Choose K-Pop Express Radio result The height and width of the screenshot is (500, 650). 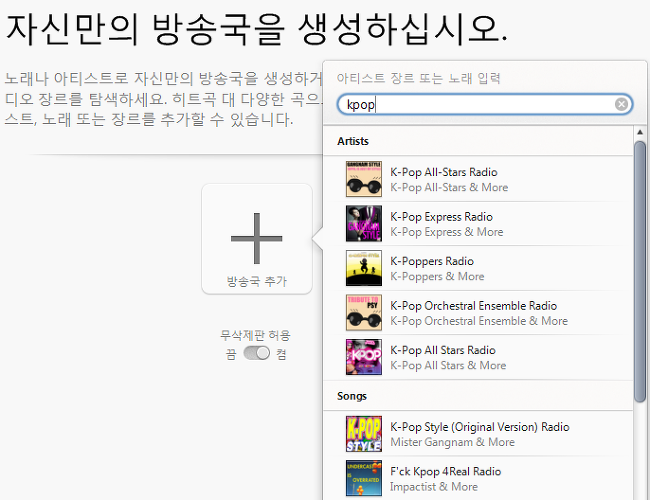[478, 224]
